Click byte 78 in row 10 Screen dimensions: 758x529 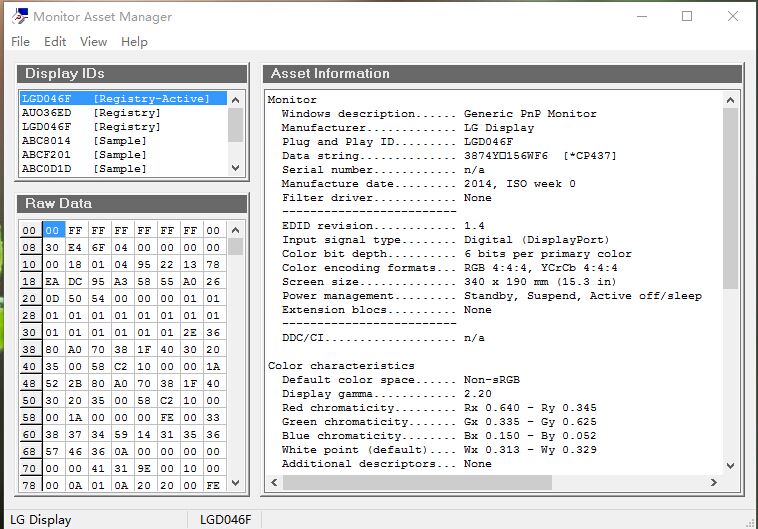(213, 264)
